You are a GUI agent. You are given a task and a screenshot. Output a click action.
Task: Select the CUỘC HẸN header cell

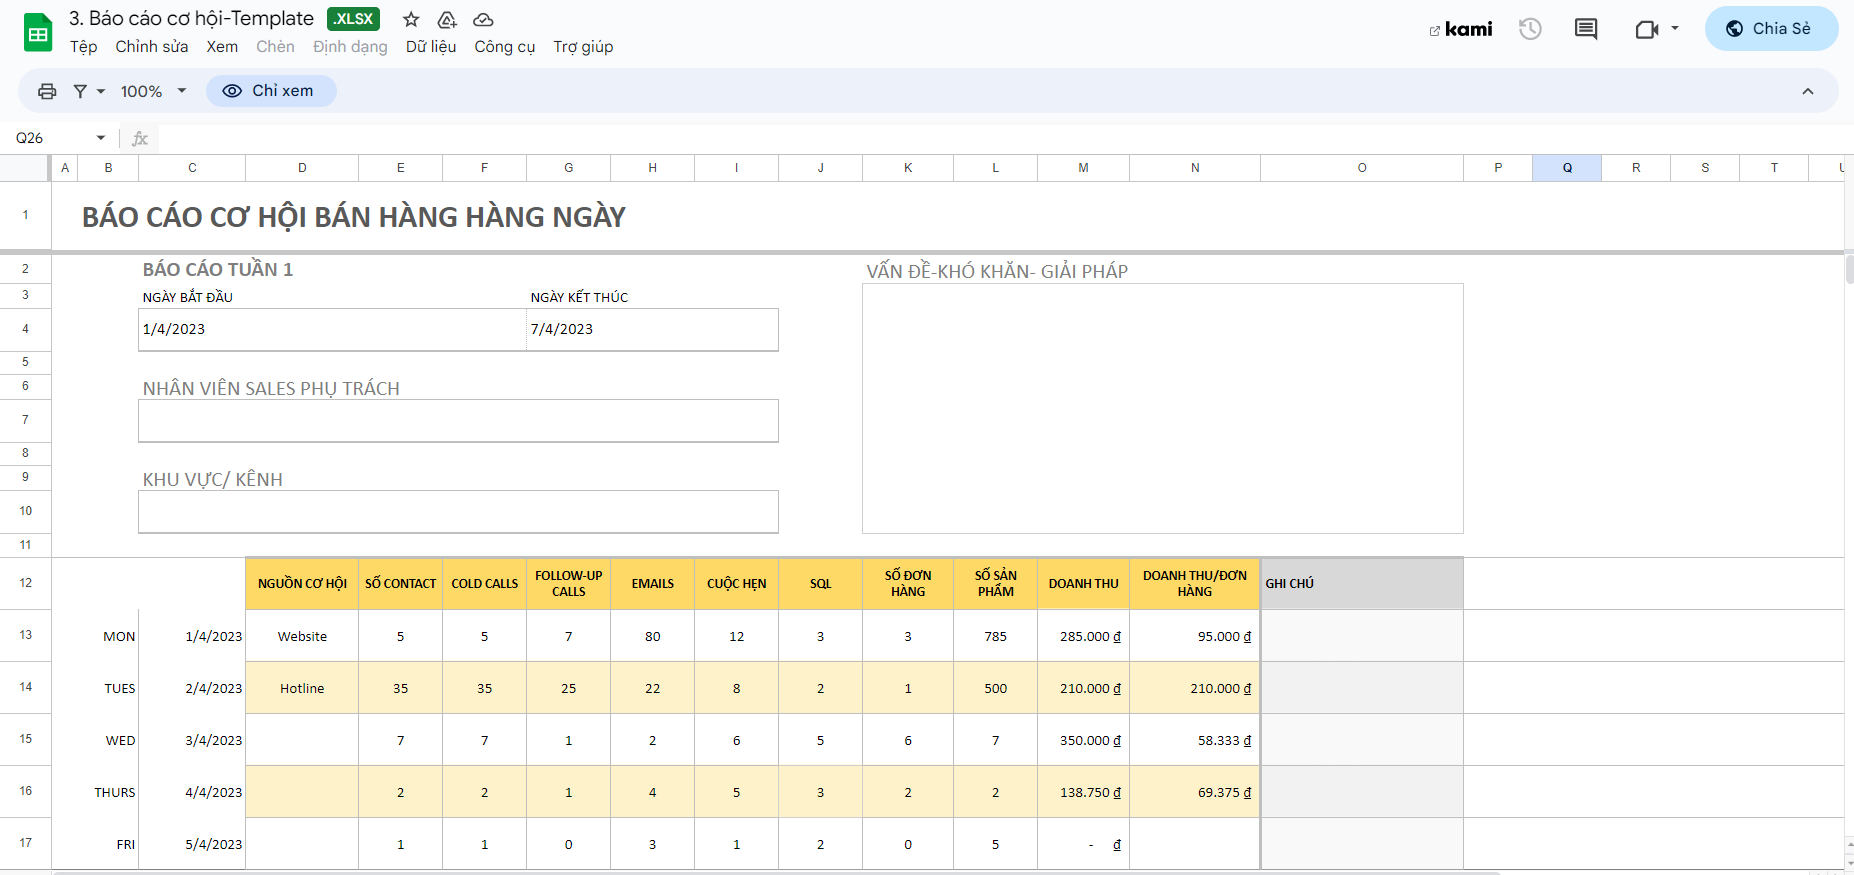pos(736,584)
